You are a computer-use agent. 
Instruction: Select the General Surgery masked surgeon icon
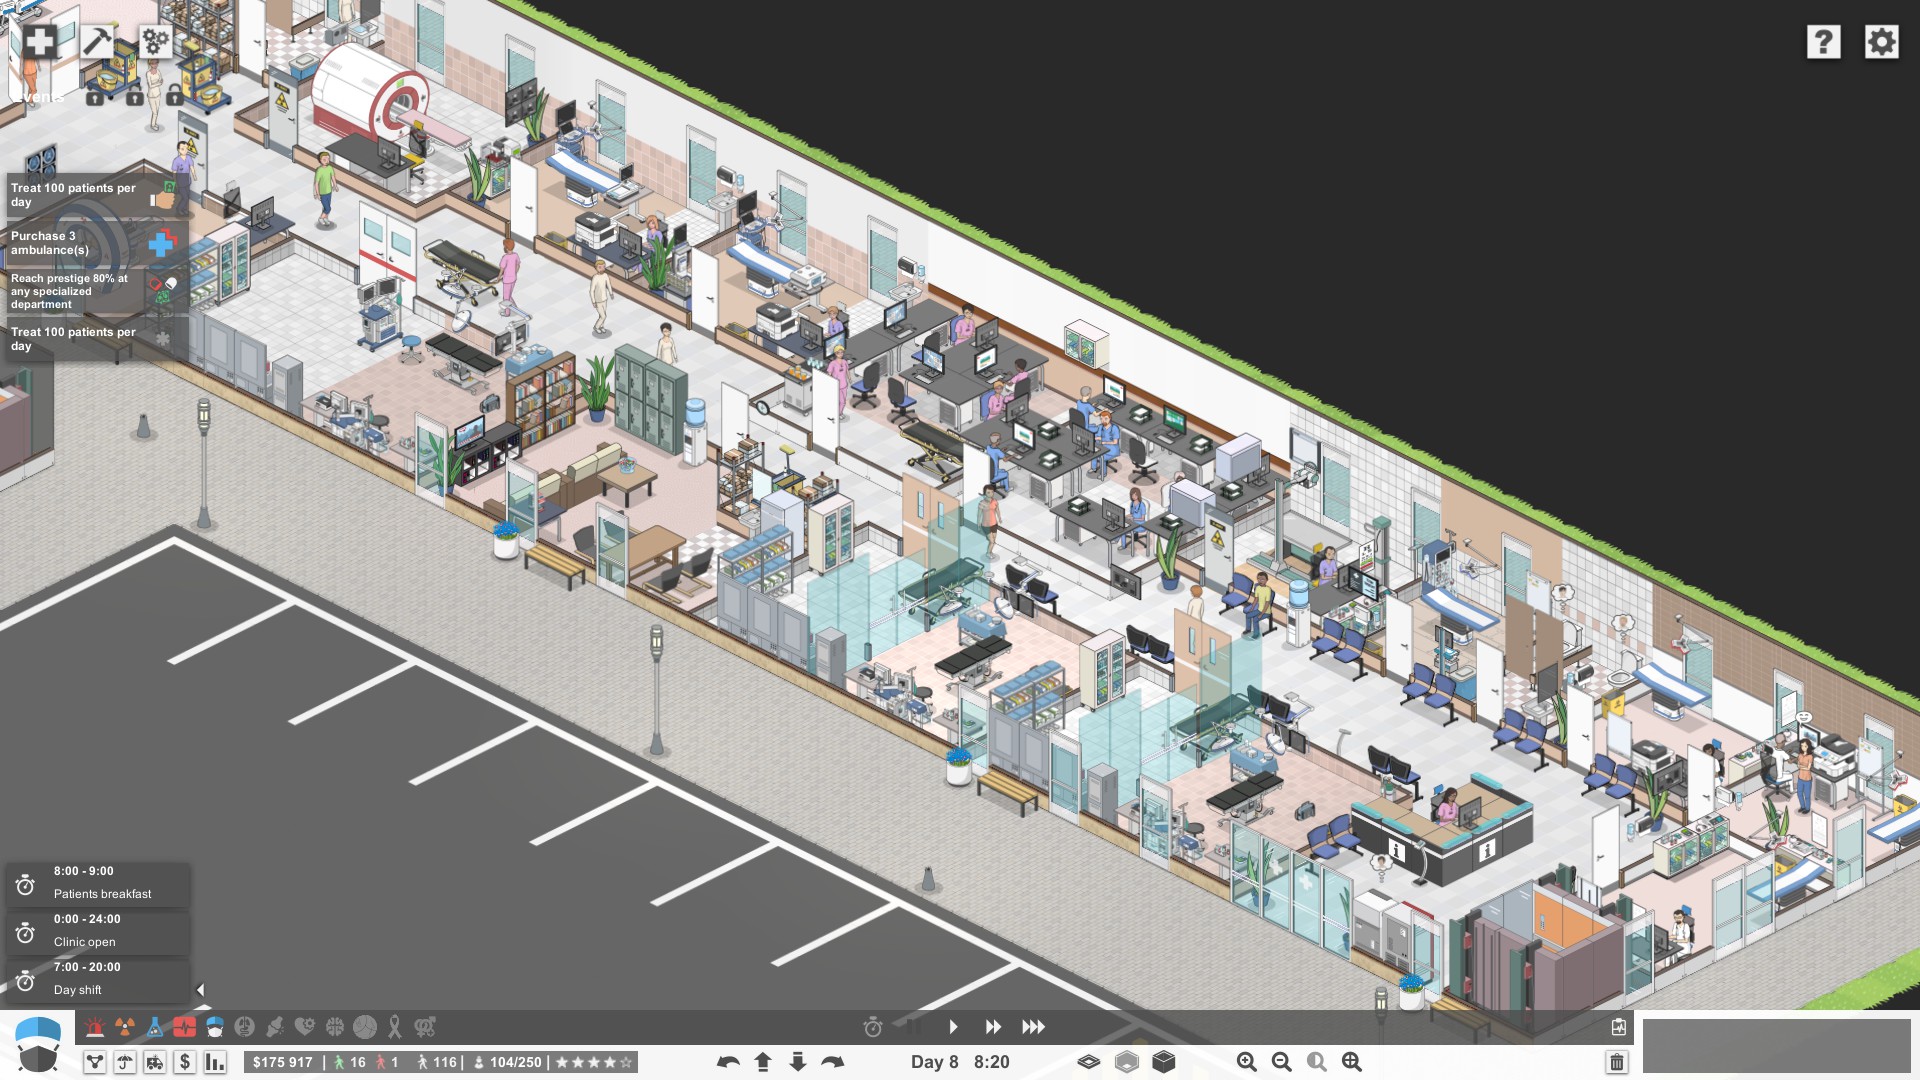point(215,1027)
